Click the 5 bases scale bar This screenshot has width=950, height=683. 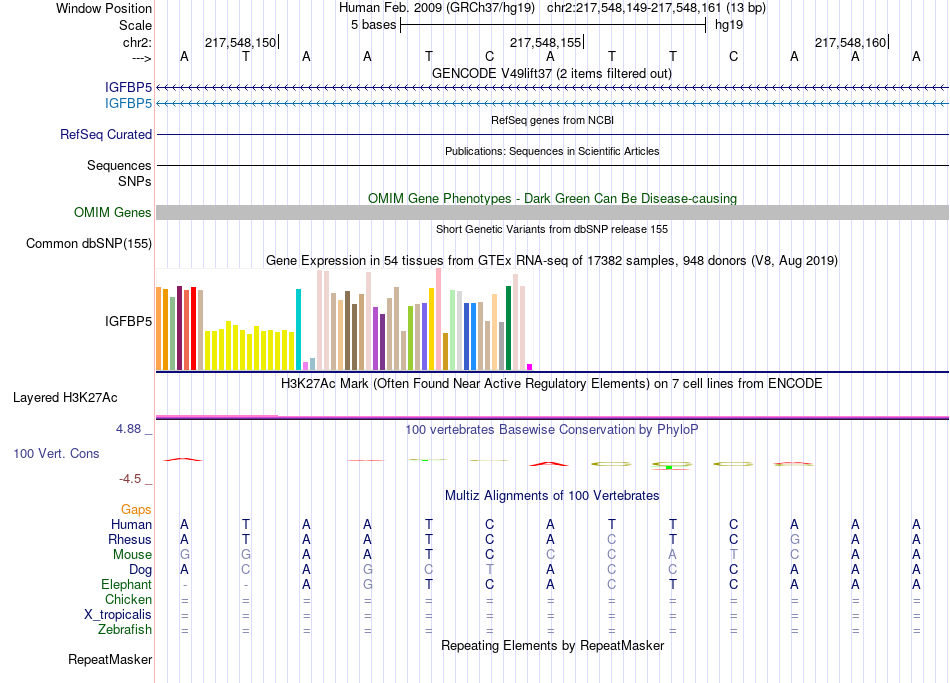click(x=553, y=25)
